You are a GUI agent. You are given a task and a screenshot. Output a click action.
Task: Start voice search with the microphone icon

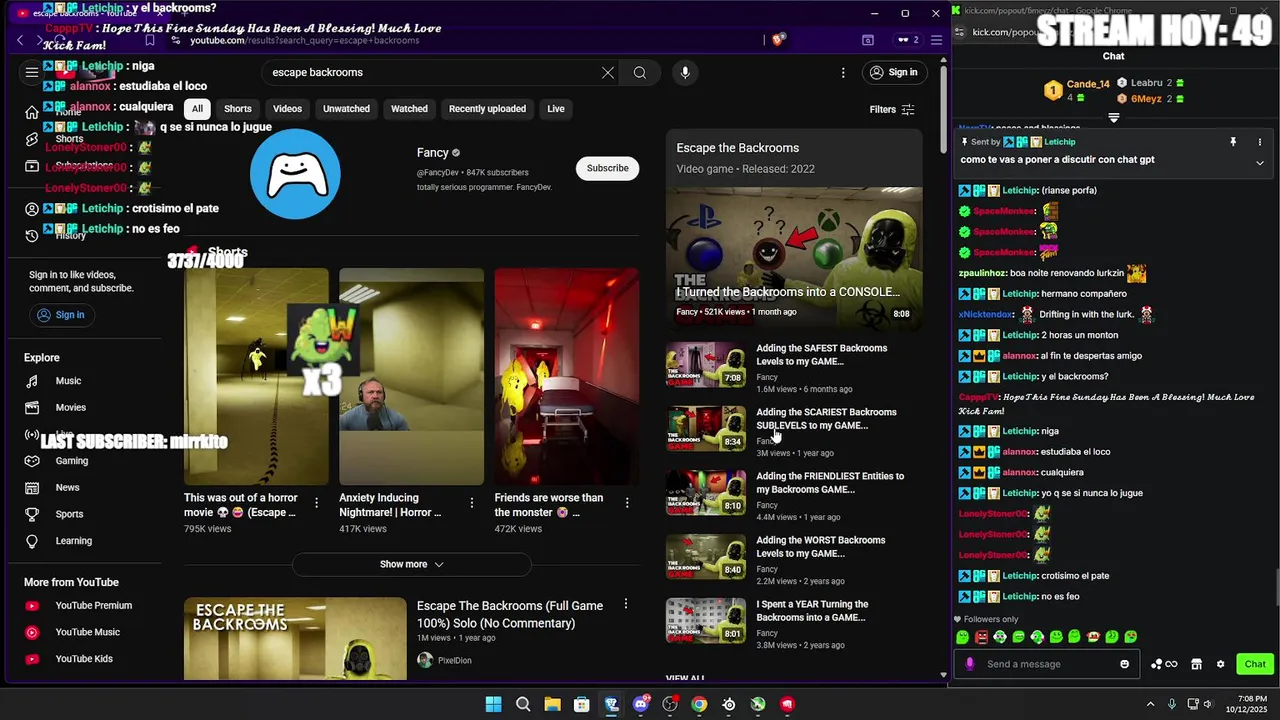685,72
